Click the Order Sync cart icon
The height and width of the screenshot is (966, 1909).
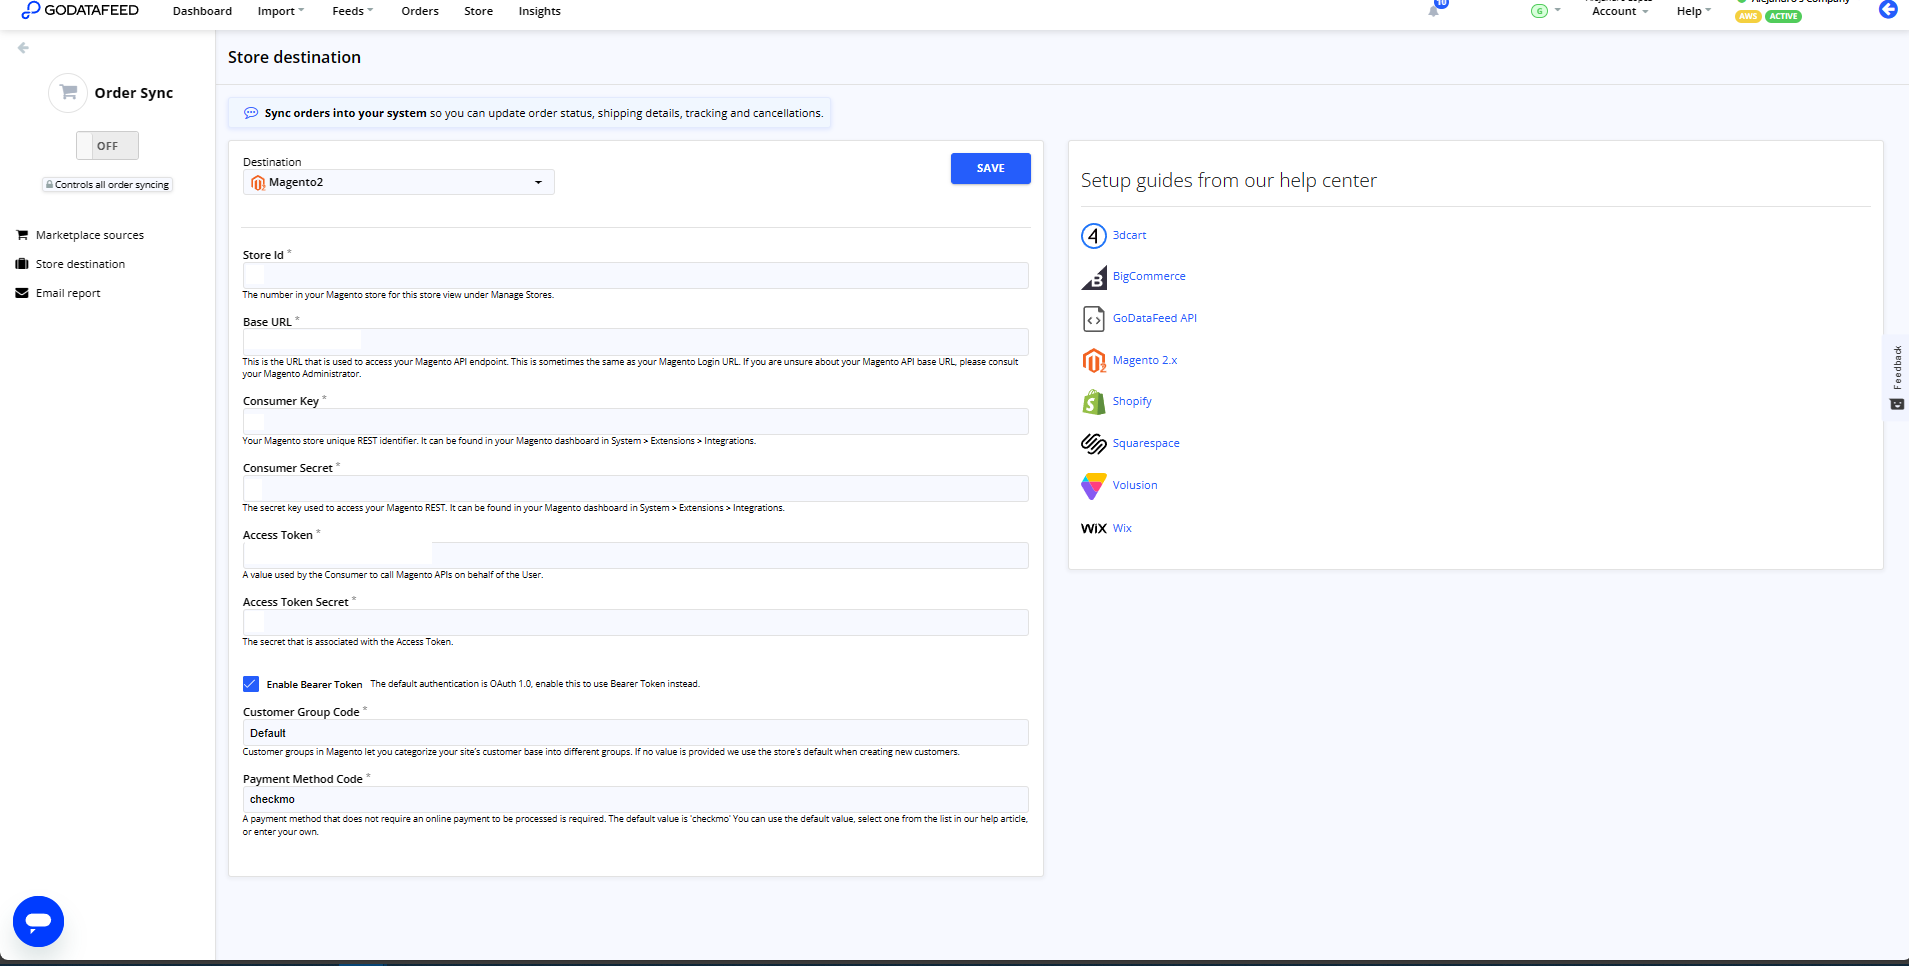coord(68,93)
